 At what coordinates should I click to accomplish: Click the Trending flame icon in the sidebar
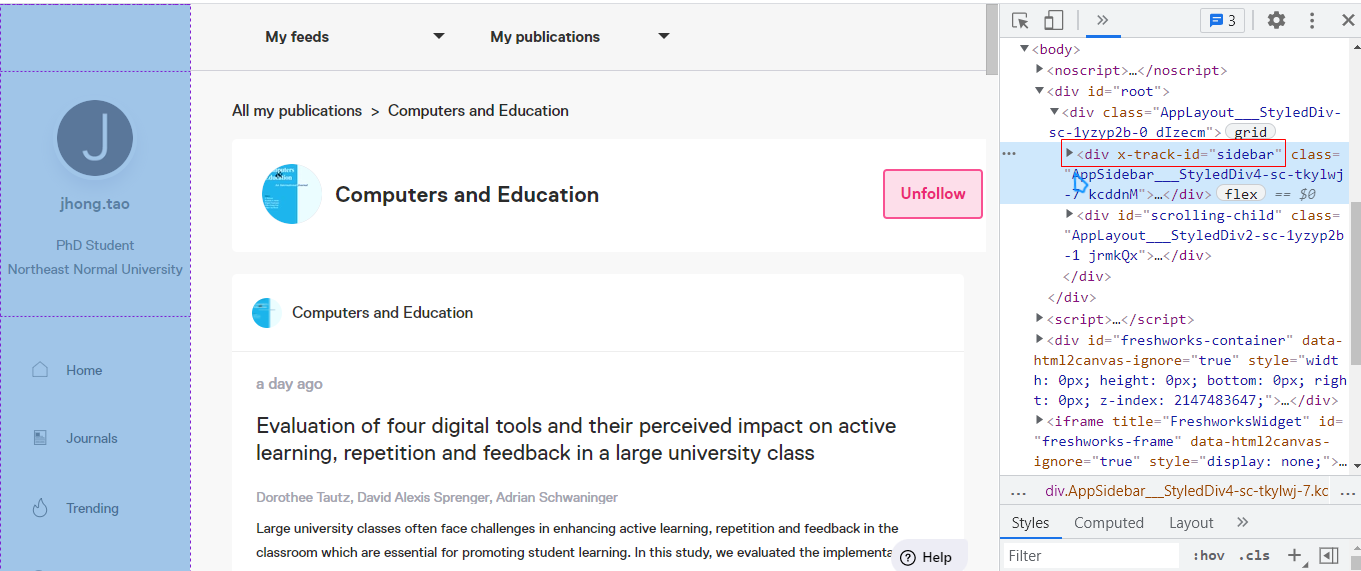(40, 508)
